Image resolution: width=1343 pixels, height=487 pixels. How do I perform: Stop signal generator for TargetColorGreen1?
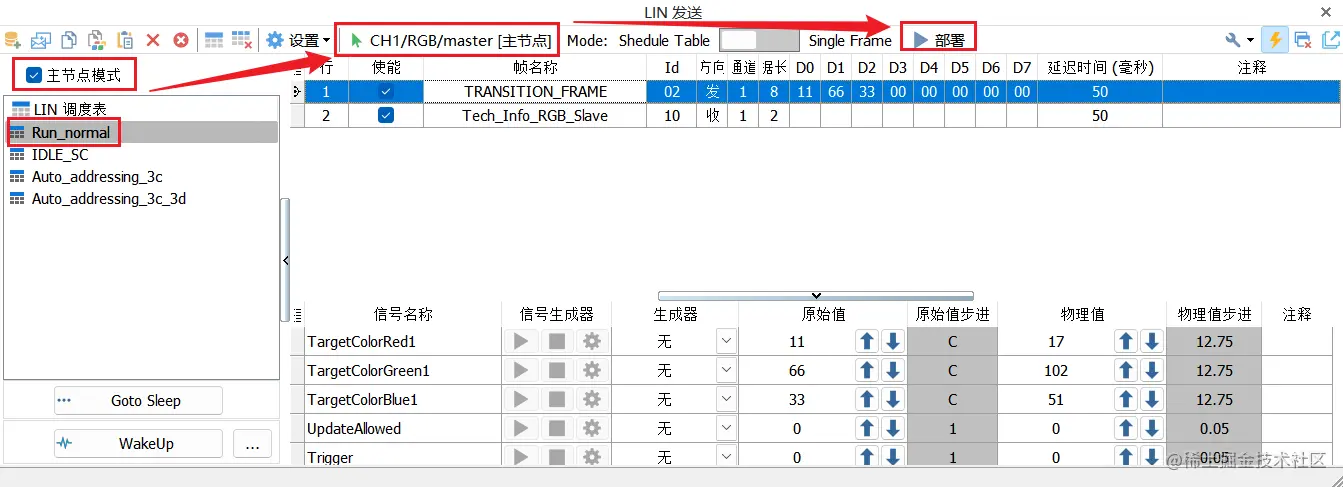(557, 370)
